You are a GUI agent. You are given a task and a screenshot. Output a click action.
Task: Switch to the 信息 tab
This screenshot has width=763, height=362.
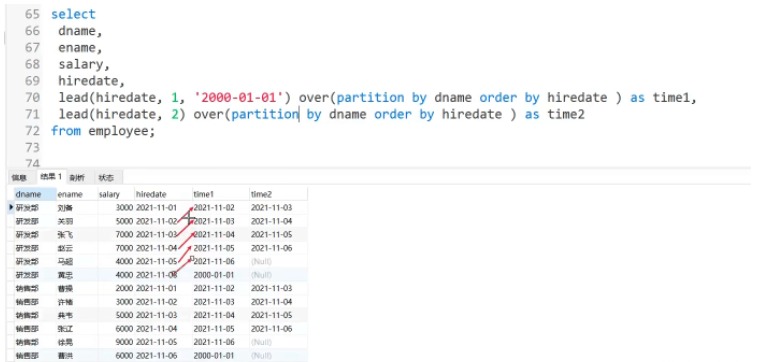19,178
